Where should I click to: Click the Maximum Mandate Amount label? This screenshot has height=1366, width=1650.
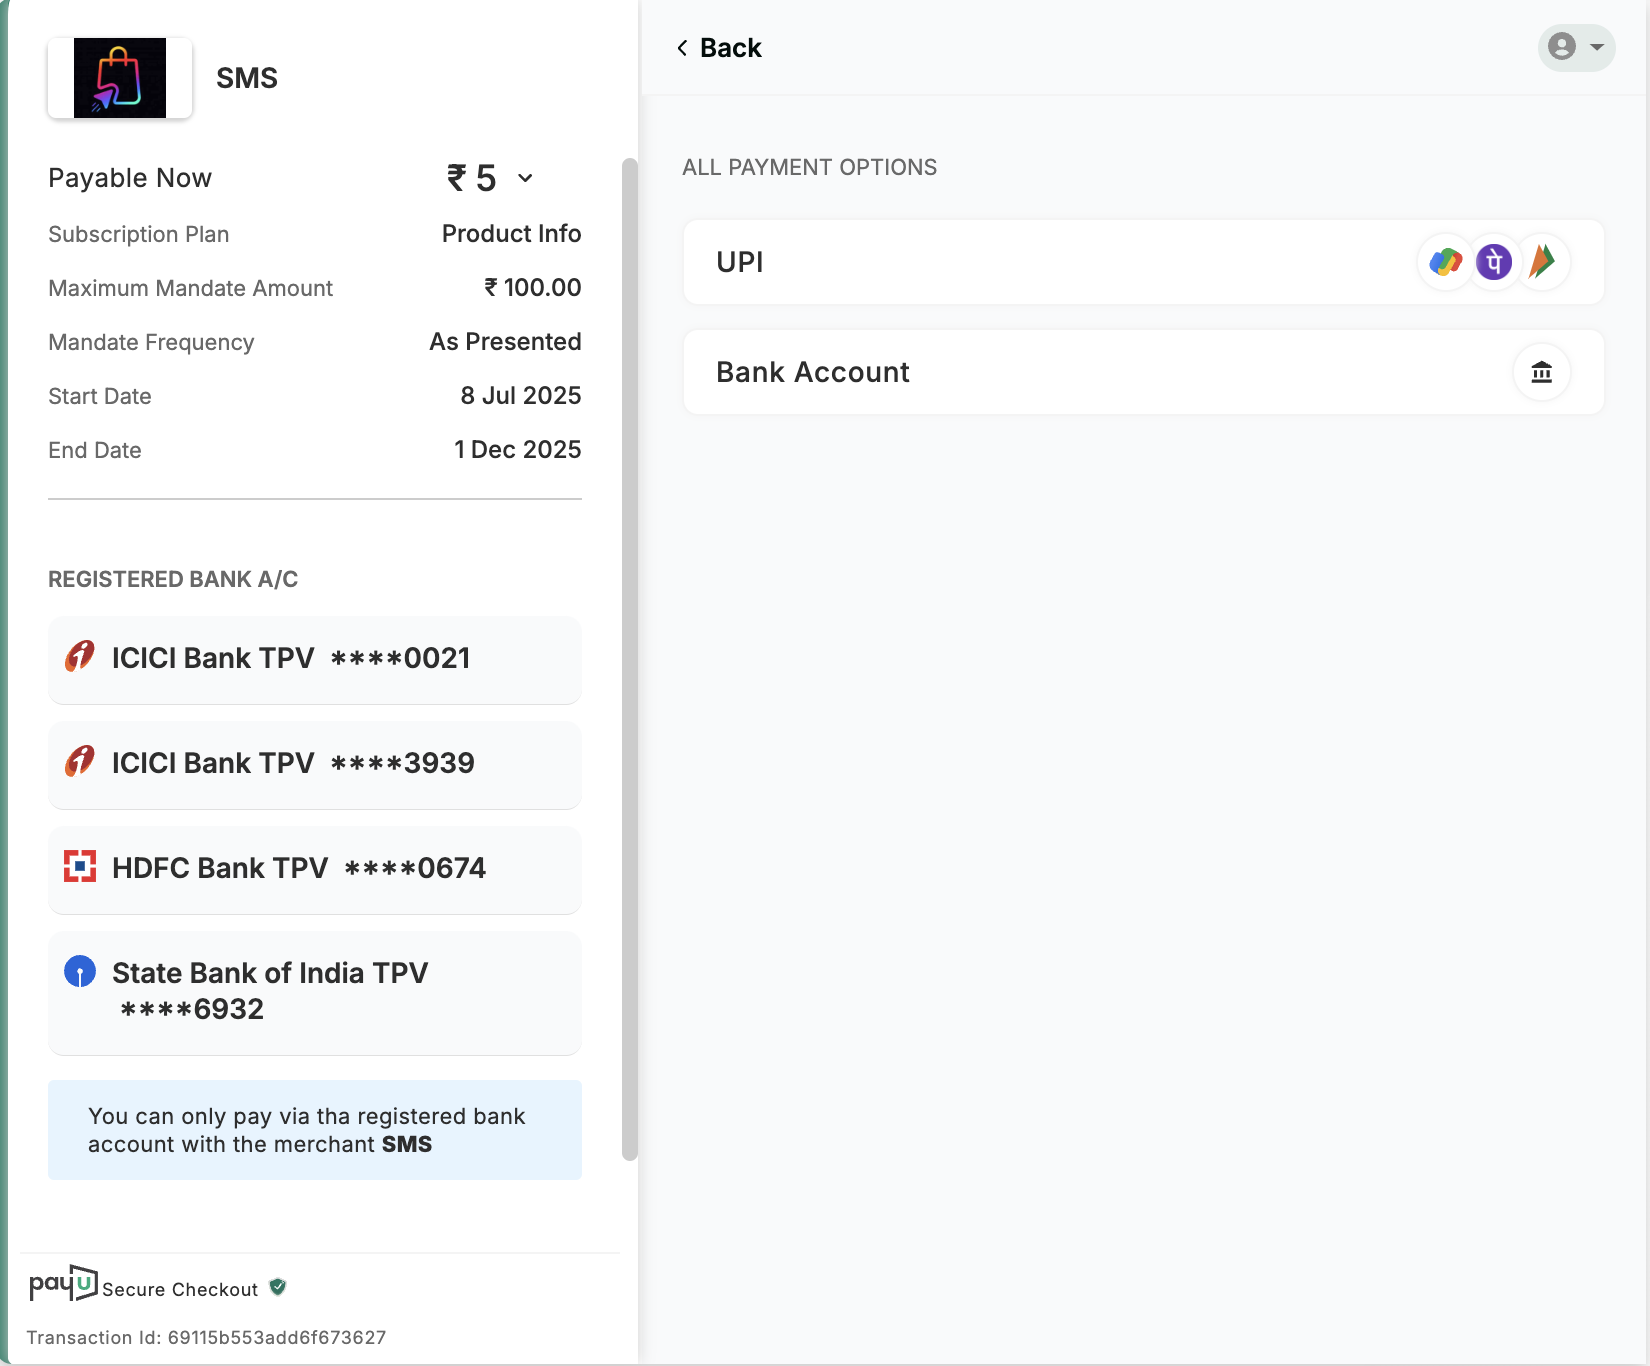[190, 288]
